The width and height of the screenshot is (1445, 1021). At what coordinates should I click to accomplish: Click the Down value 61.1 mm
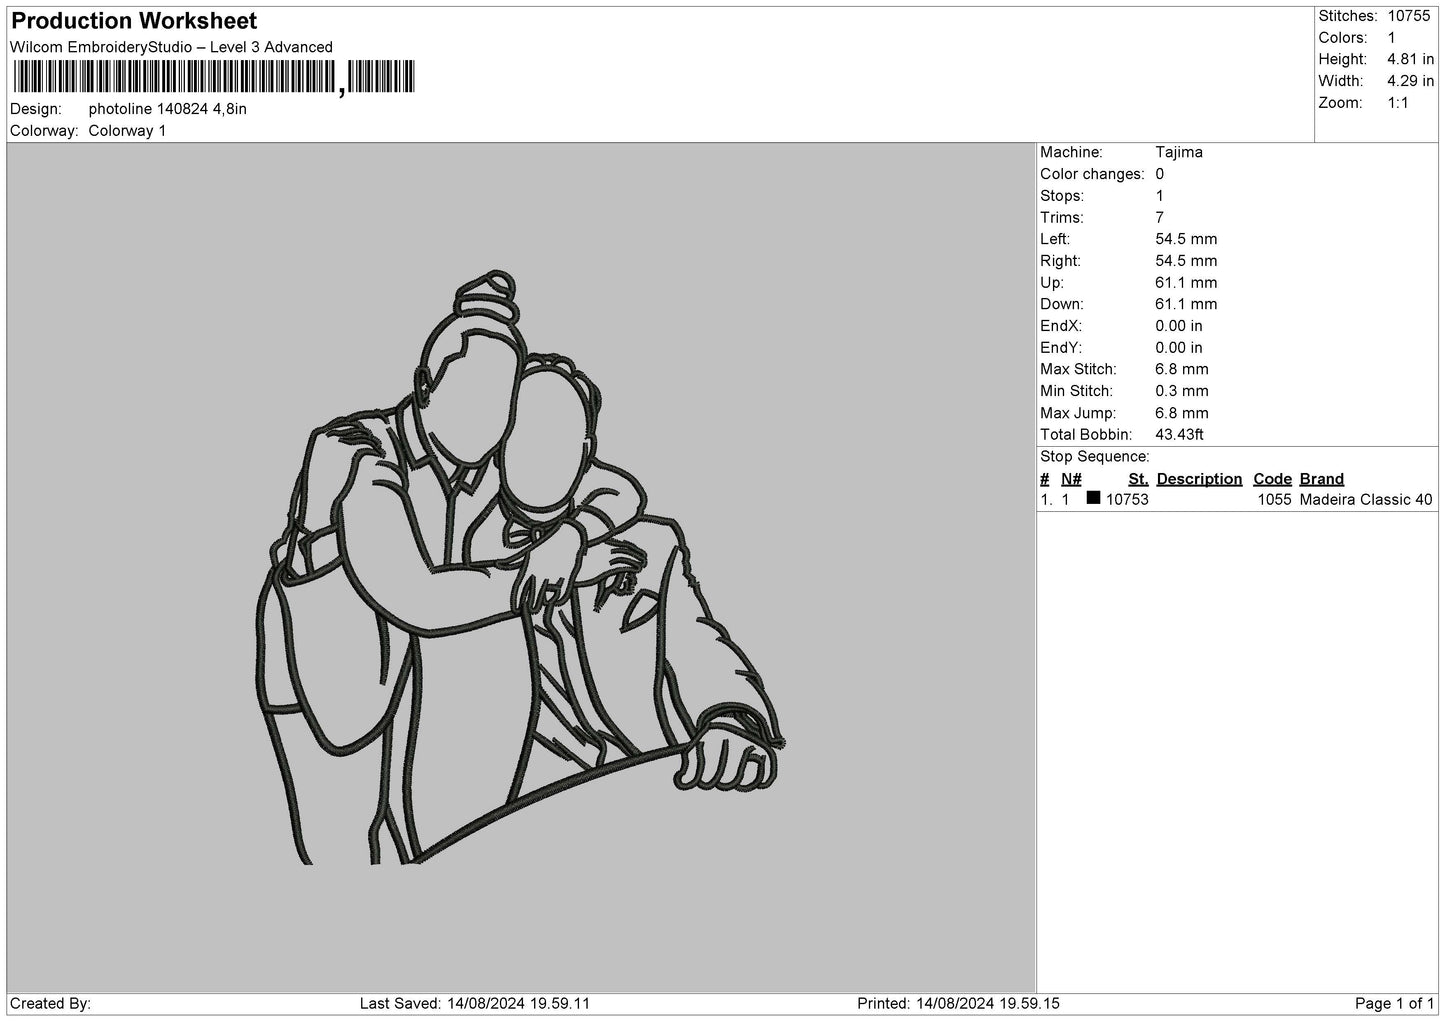click(1186, 304)
